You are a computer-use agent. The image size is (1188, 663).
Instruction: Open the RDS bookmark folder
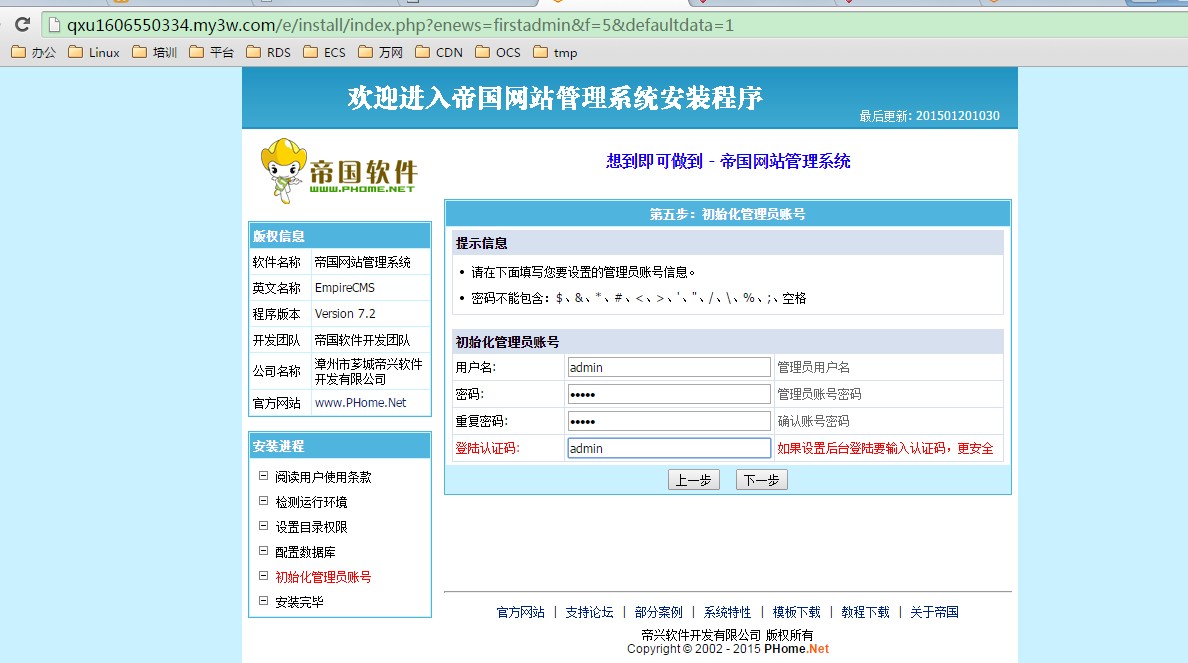(268, 52)
